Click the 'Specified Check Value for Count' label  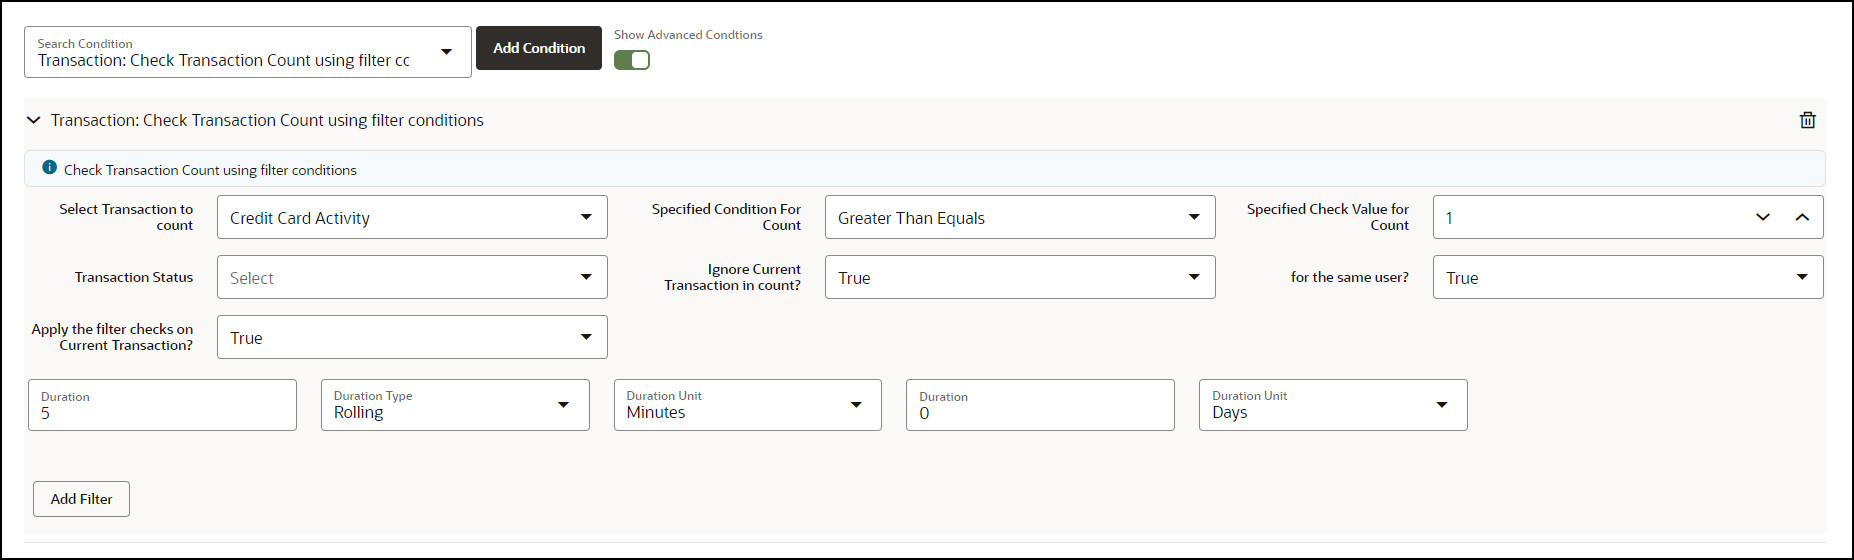point(1327,217)
